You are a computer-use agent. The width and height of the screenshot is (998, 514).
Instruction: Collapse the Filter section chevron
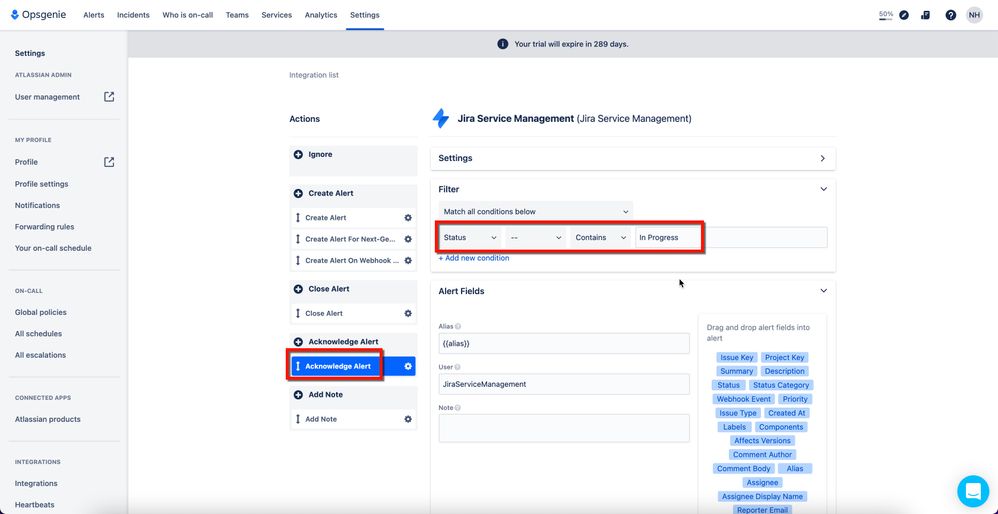[824, 189]
